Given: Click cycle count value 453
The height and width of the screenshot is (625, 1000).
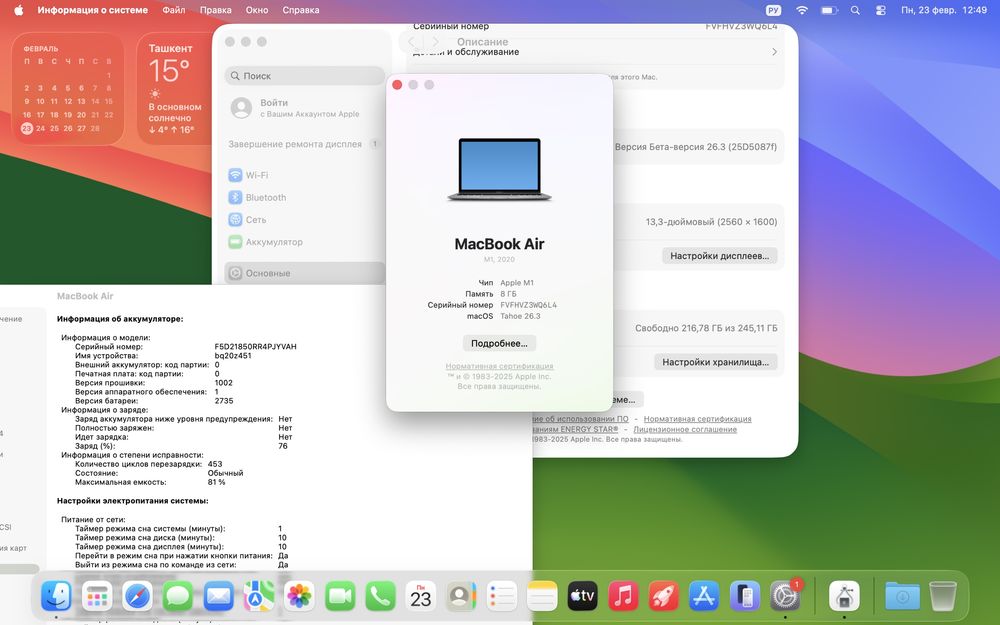Looking at the screenshot, I should point(215,464).
